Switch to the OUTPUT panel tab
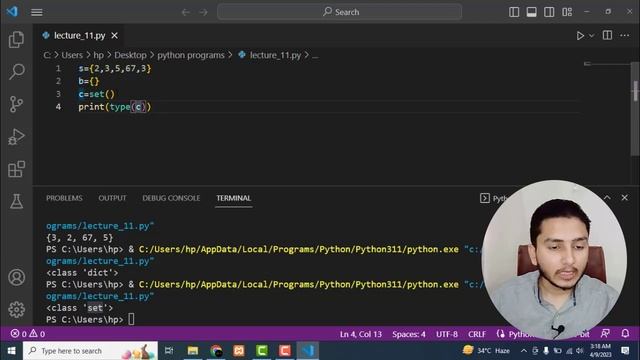This screenshot has height=360, width=640. 112,198
